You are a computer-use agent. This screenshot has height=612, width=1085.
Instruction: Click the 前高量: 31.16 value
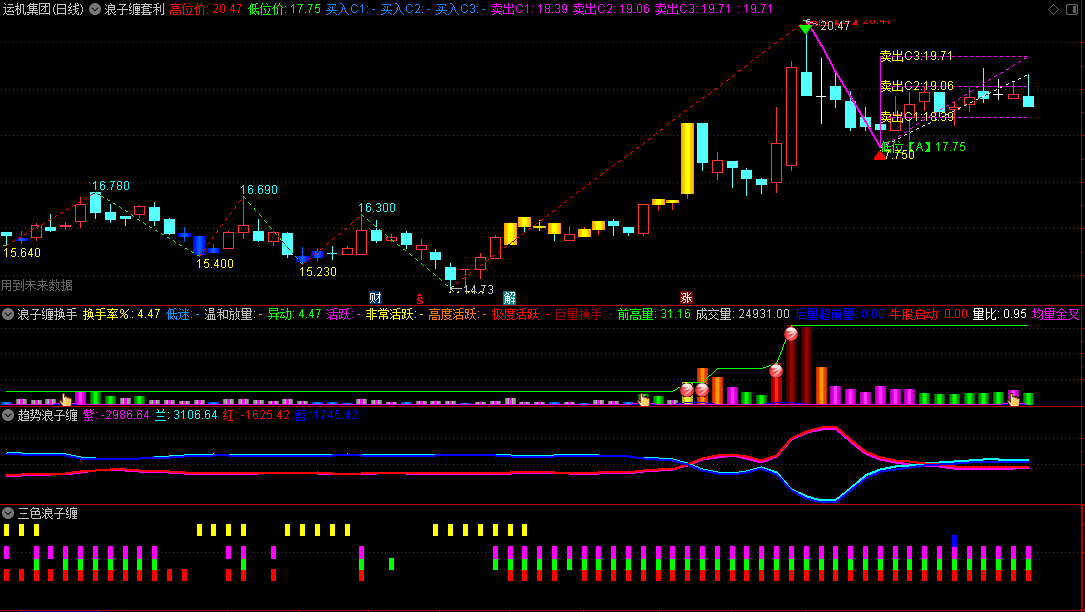click(654, 314)
